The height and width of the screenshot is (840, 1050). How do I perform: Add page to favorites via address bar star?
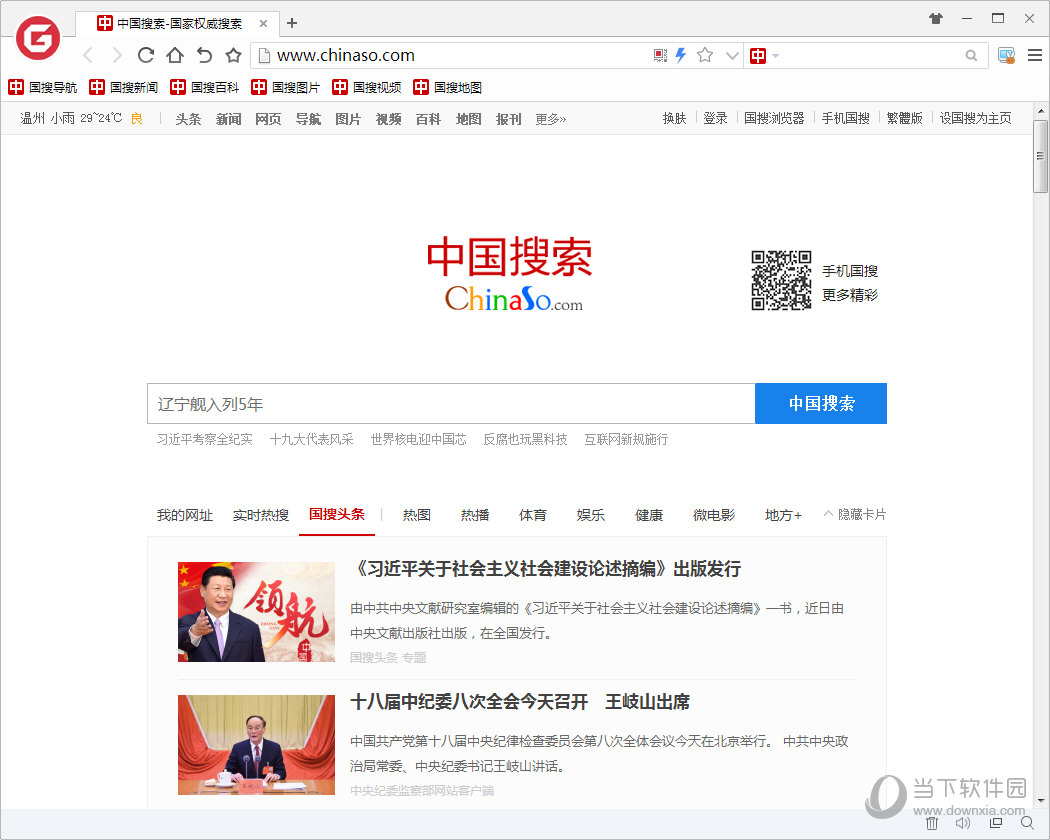coord(704,55)
